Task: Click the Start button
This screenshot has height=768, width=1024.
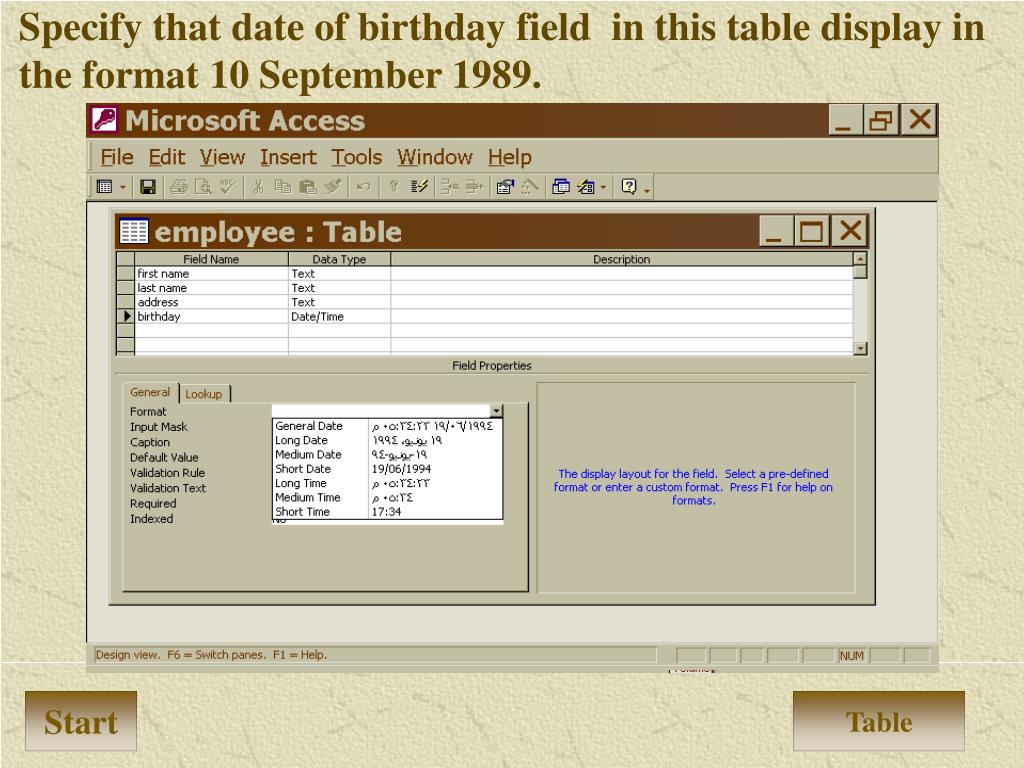Action: click(81, 722)
